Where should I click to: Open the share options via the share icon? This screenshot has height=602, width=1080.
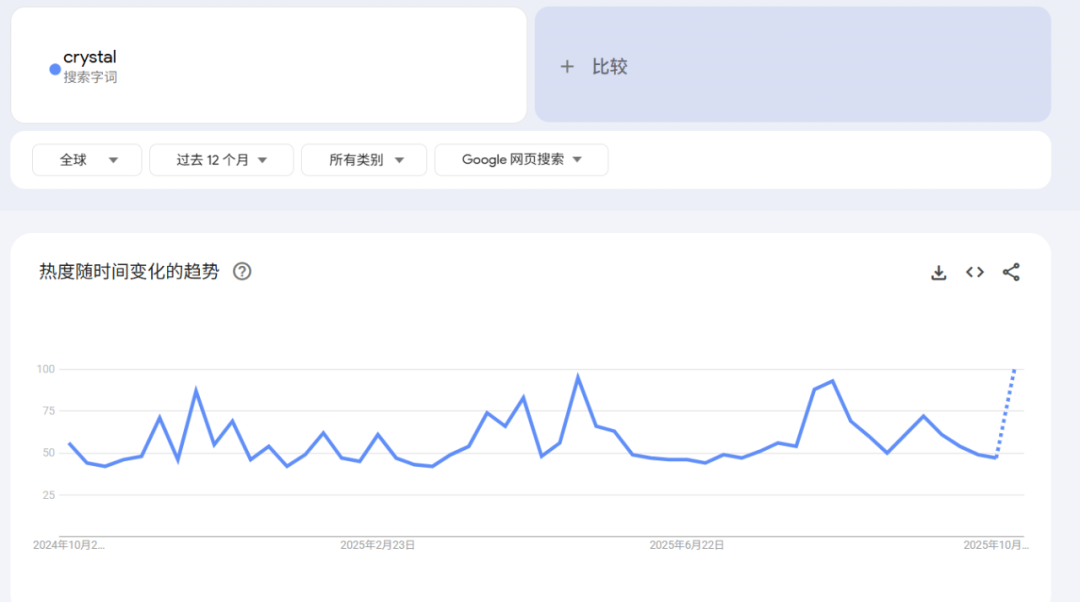pos(1011,271)
